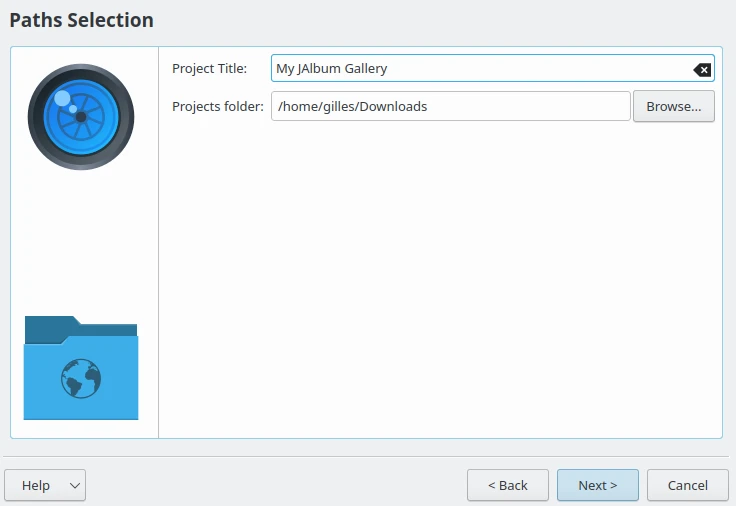Click the blue web folder icon
Image resolution: width=736 pixels, height=506 pixels.
pos(81,368)
